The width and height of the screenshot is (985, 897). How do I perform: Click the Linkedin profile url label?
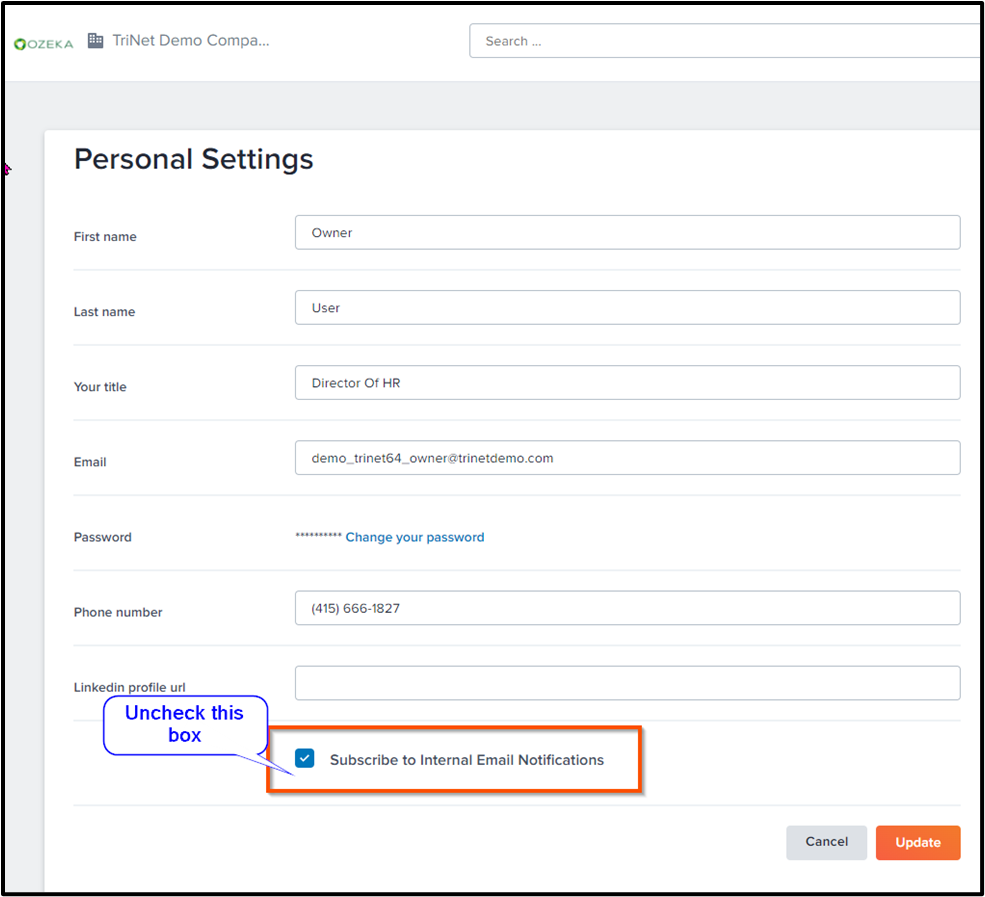(129, 687)
